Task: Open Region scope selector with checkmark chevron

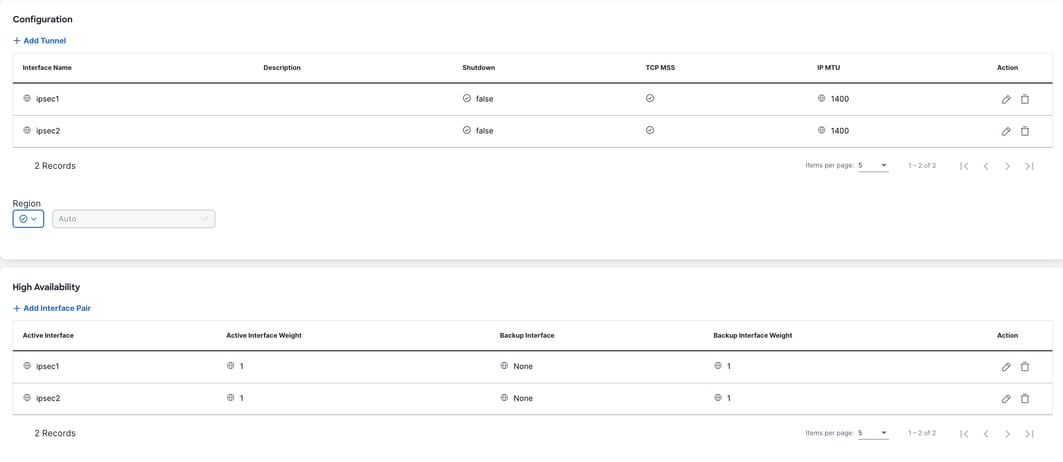Action: (28, 219)
